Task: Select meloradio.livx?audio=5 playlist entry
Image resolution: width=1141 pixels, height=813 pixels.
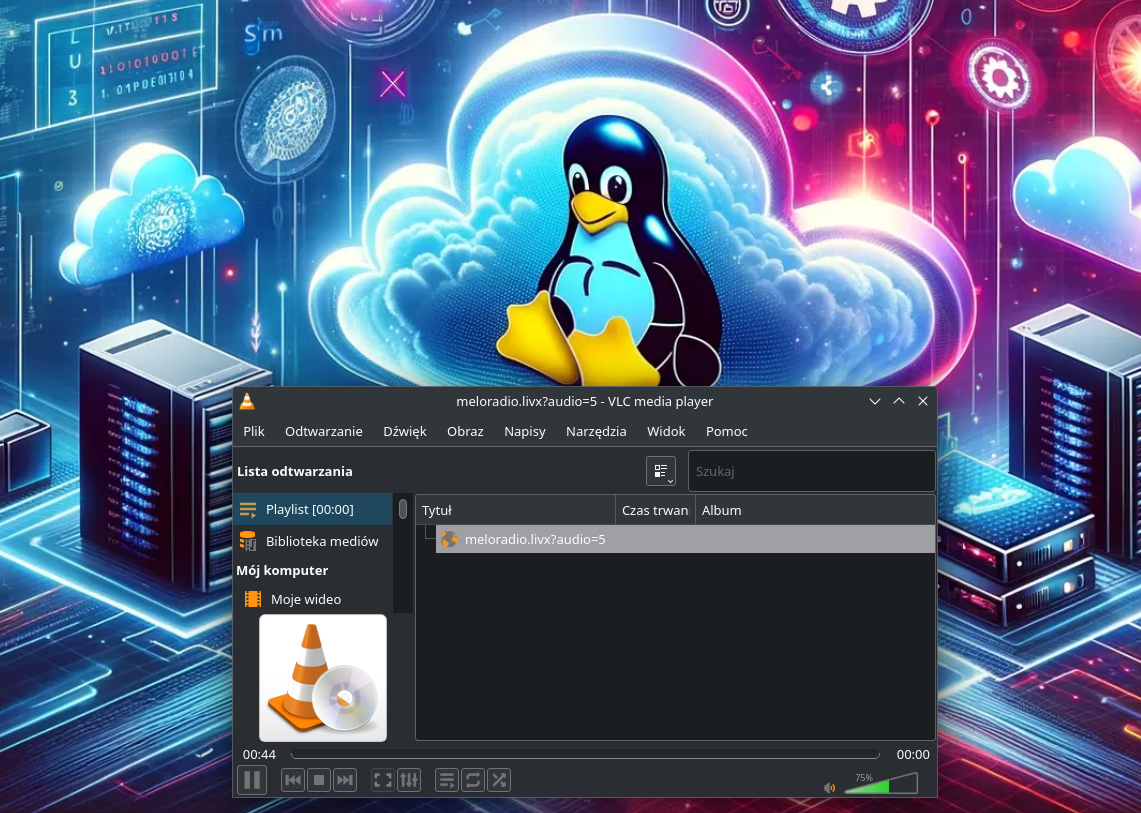Action: pyautogui.click(x=535, y=540)
